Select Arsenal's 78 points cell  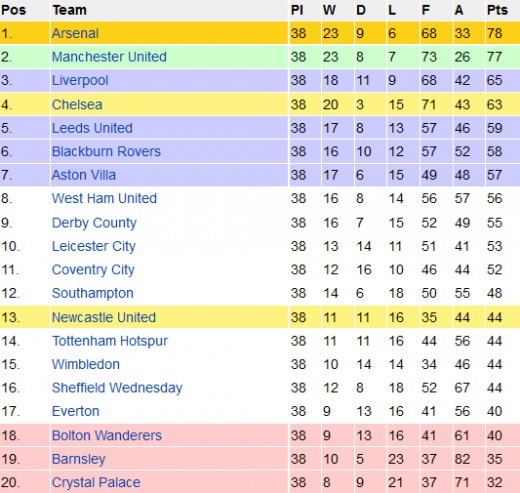[x=495, y=33]
